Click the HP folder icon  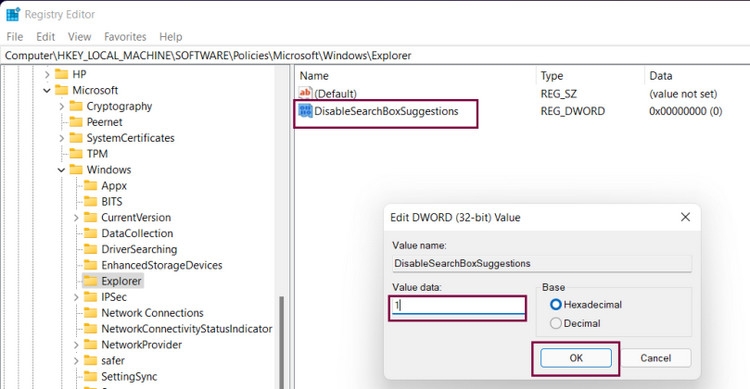61,74
